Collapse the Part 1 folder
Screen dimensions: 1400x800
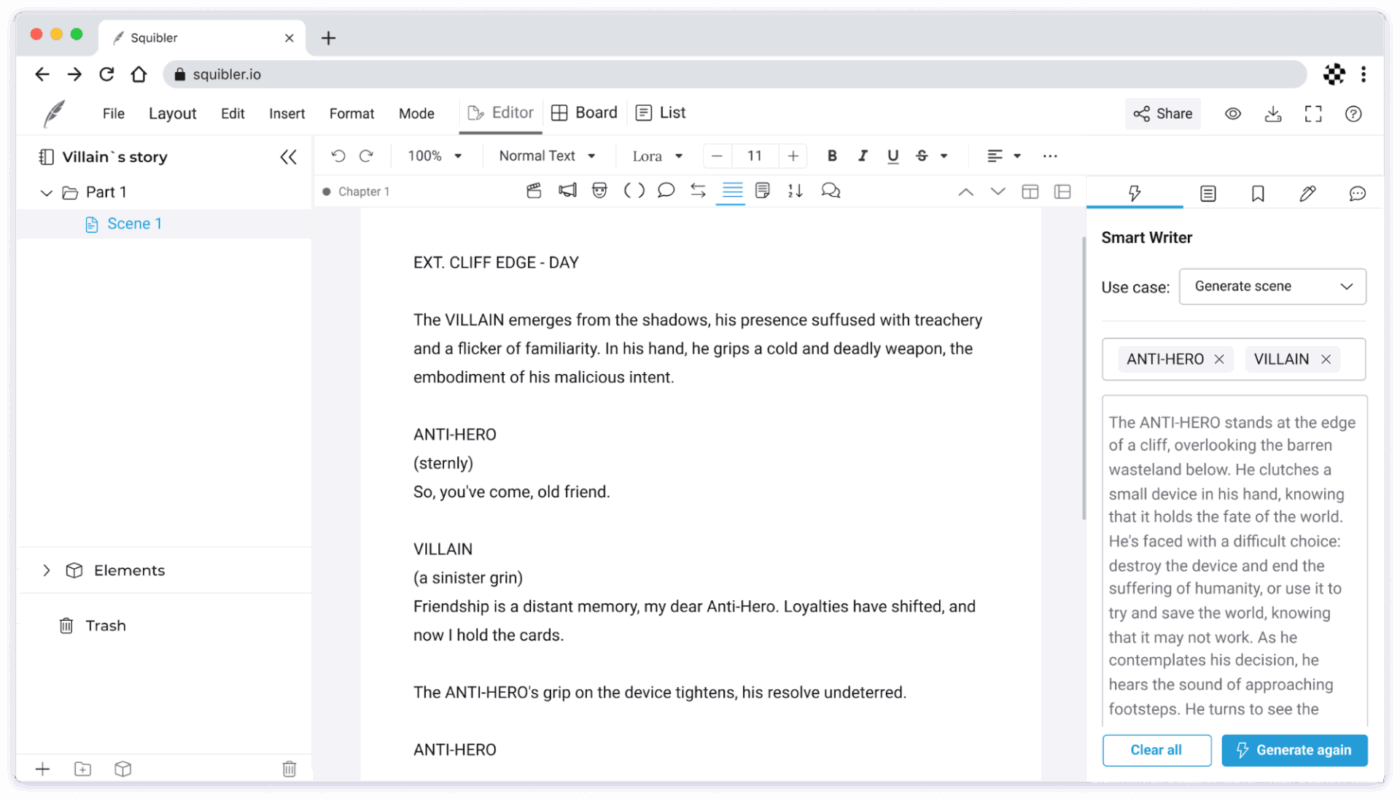[x=45, y=190]
